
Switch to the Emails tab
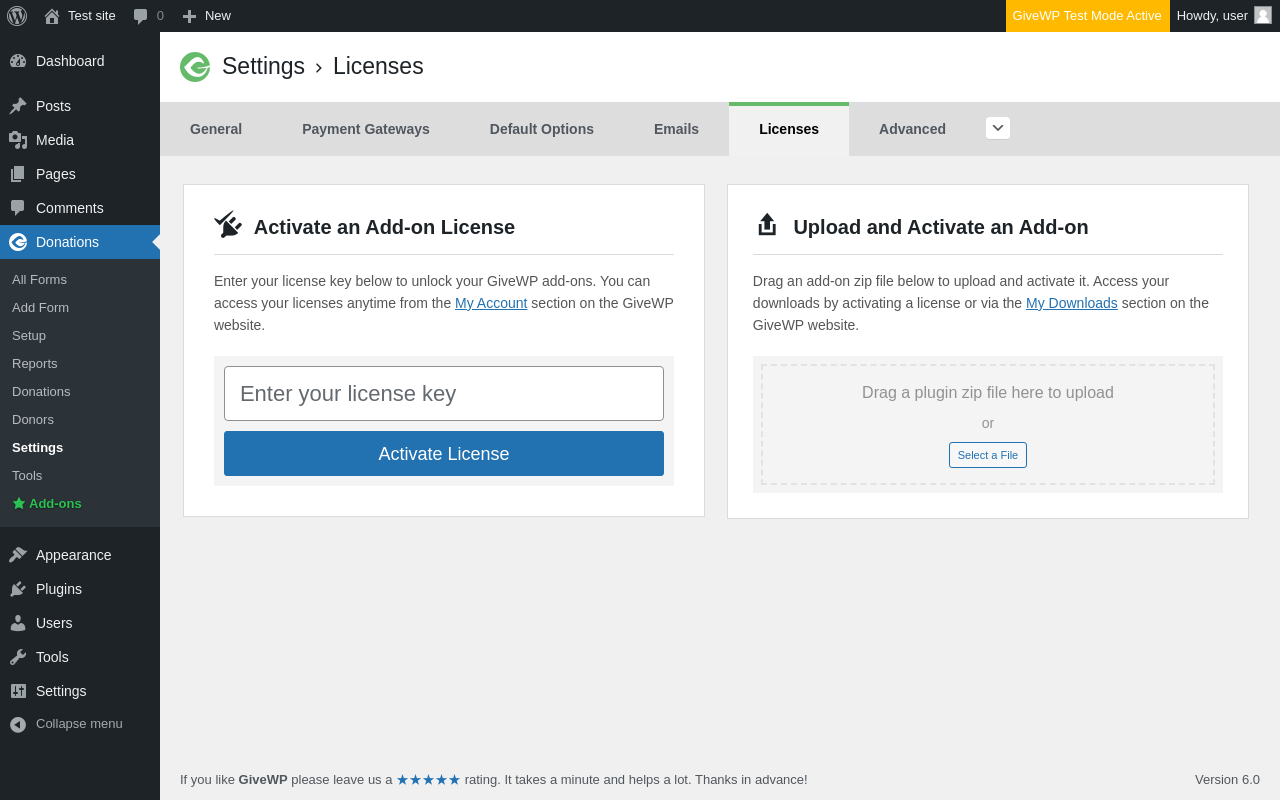click(x=676, y=129)
